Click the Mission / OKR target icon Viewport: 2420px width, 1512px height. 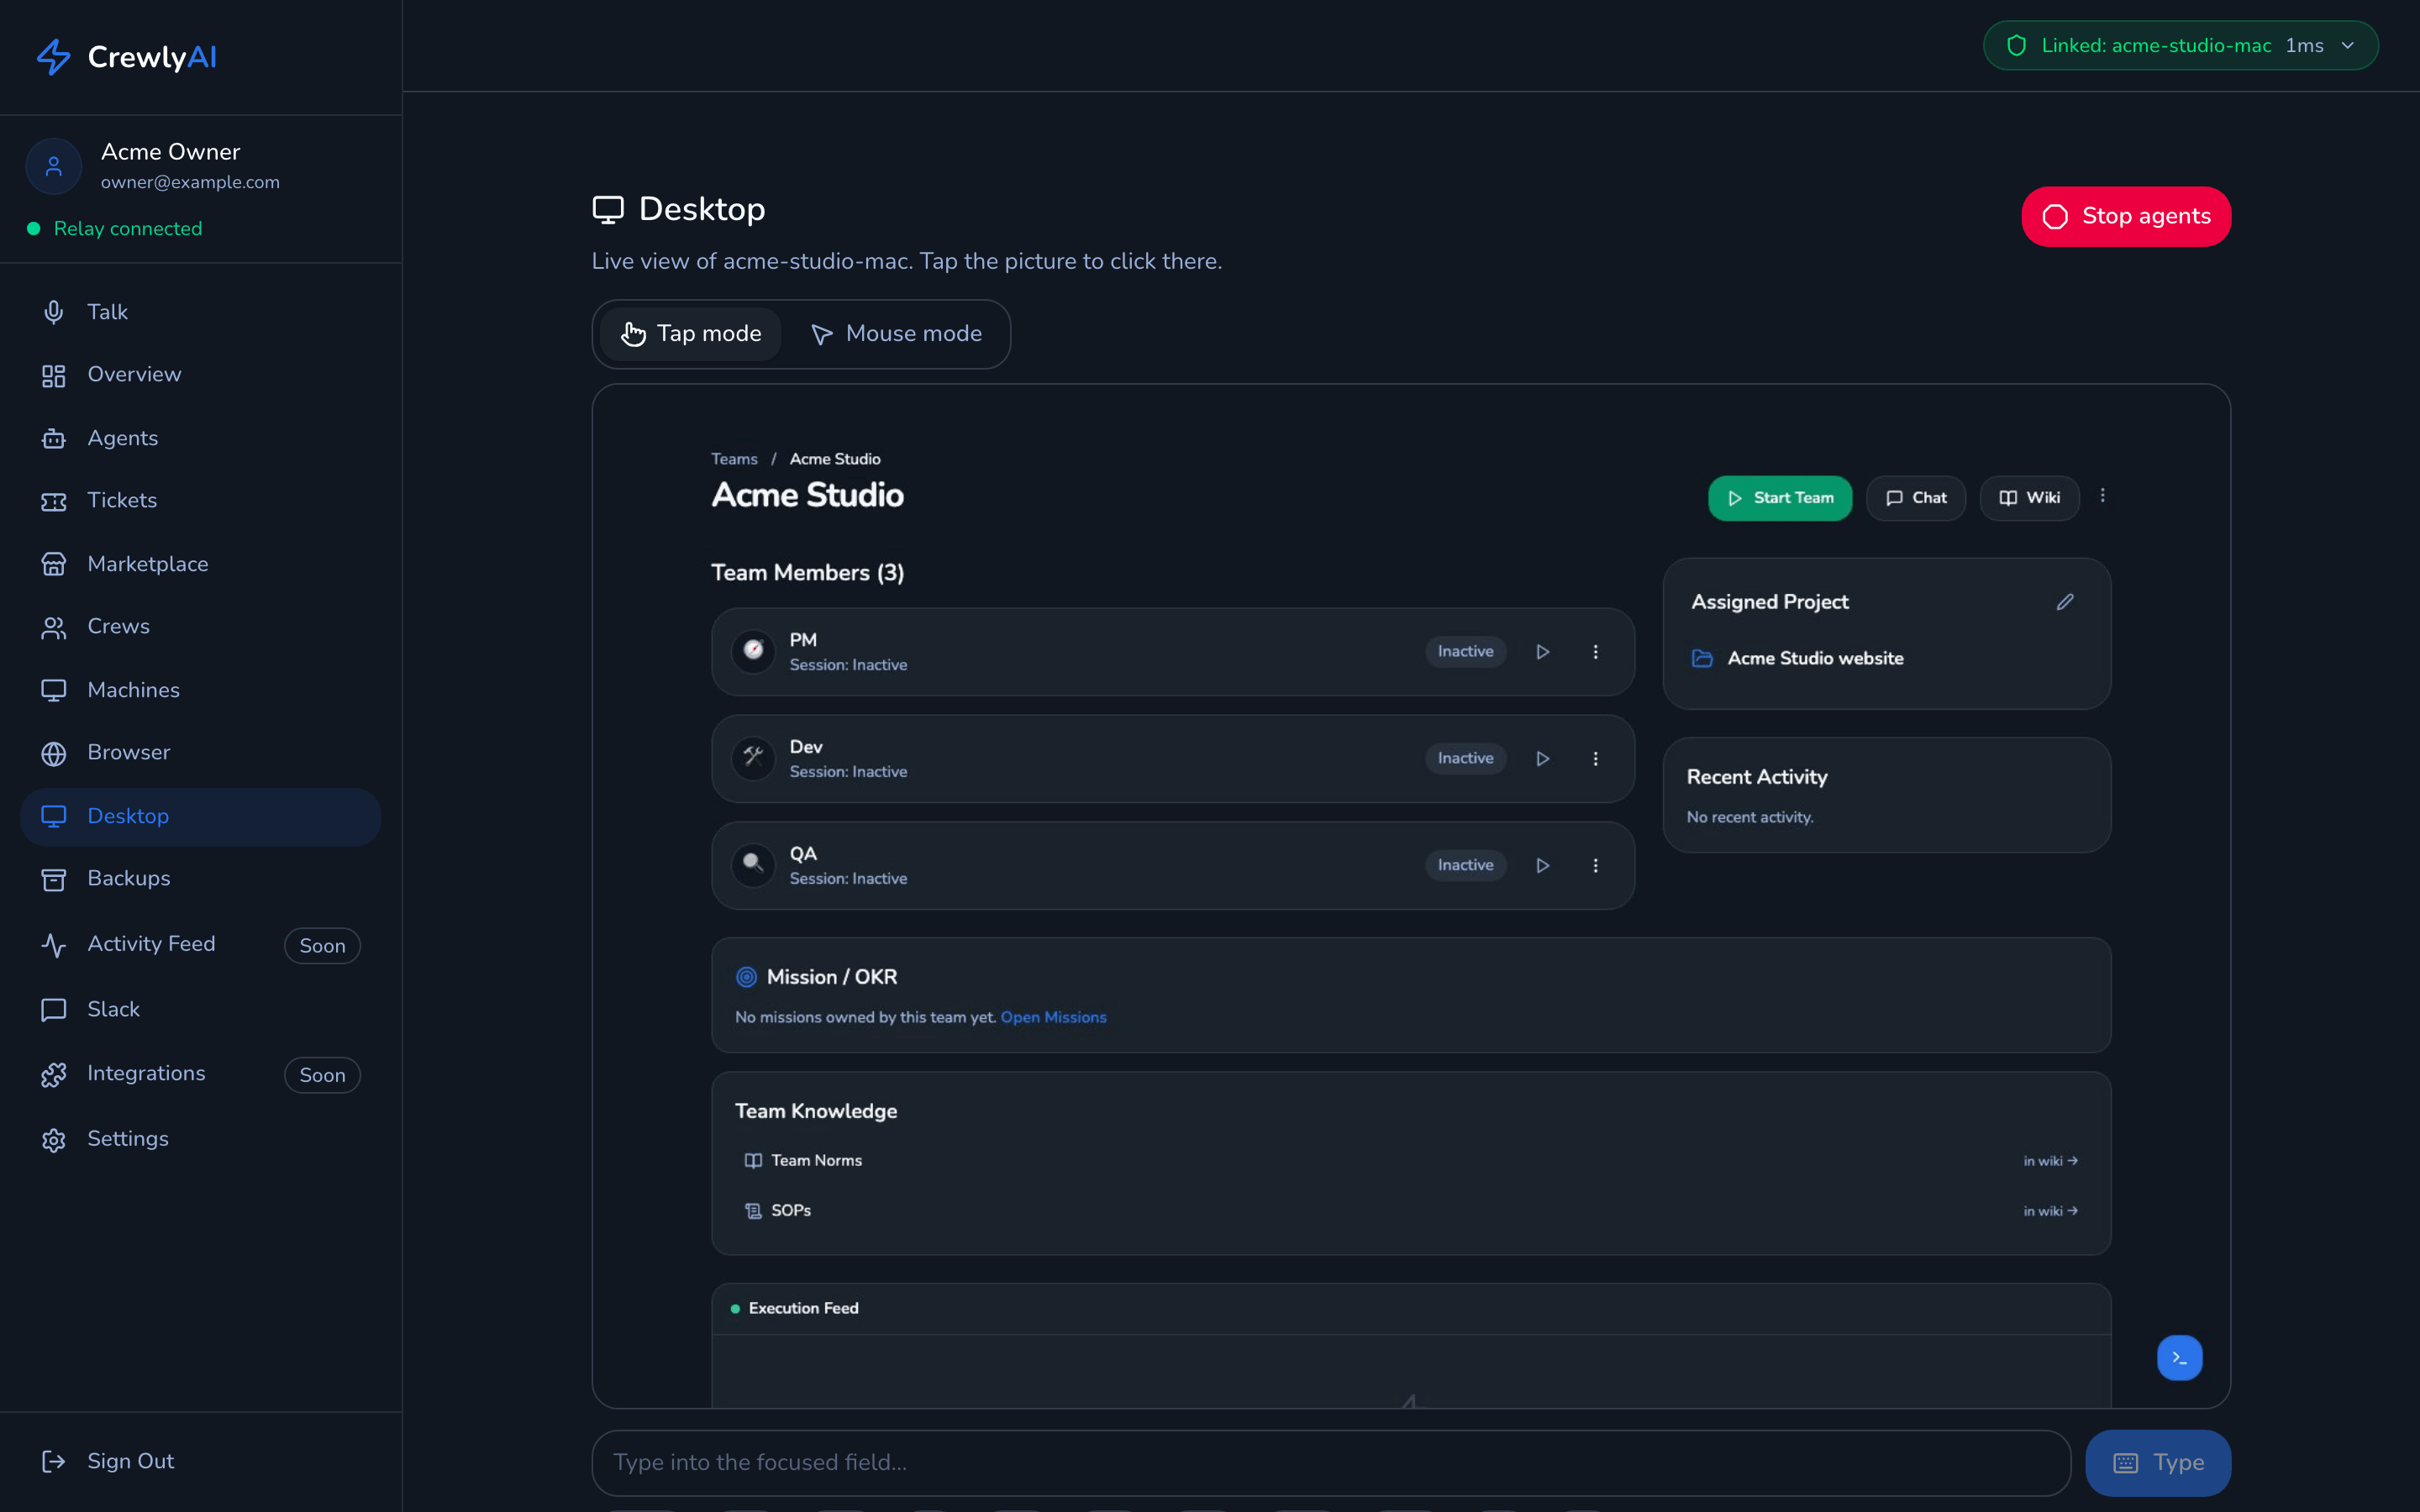point(746,977)
